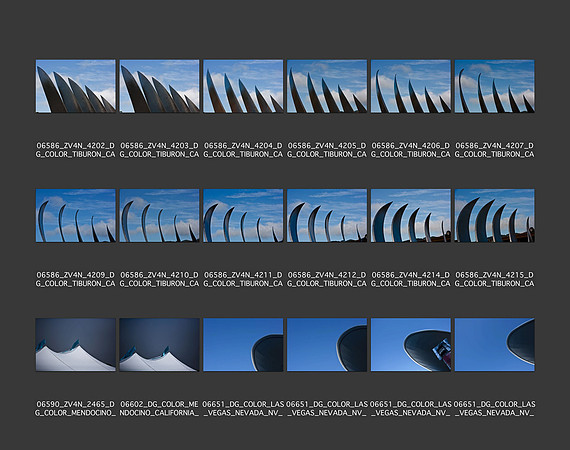This screenshot has height=450, width=570.
Task: Open thumbnail 06586_ZV4N_4204 image
Action: tap(243, 86)
